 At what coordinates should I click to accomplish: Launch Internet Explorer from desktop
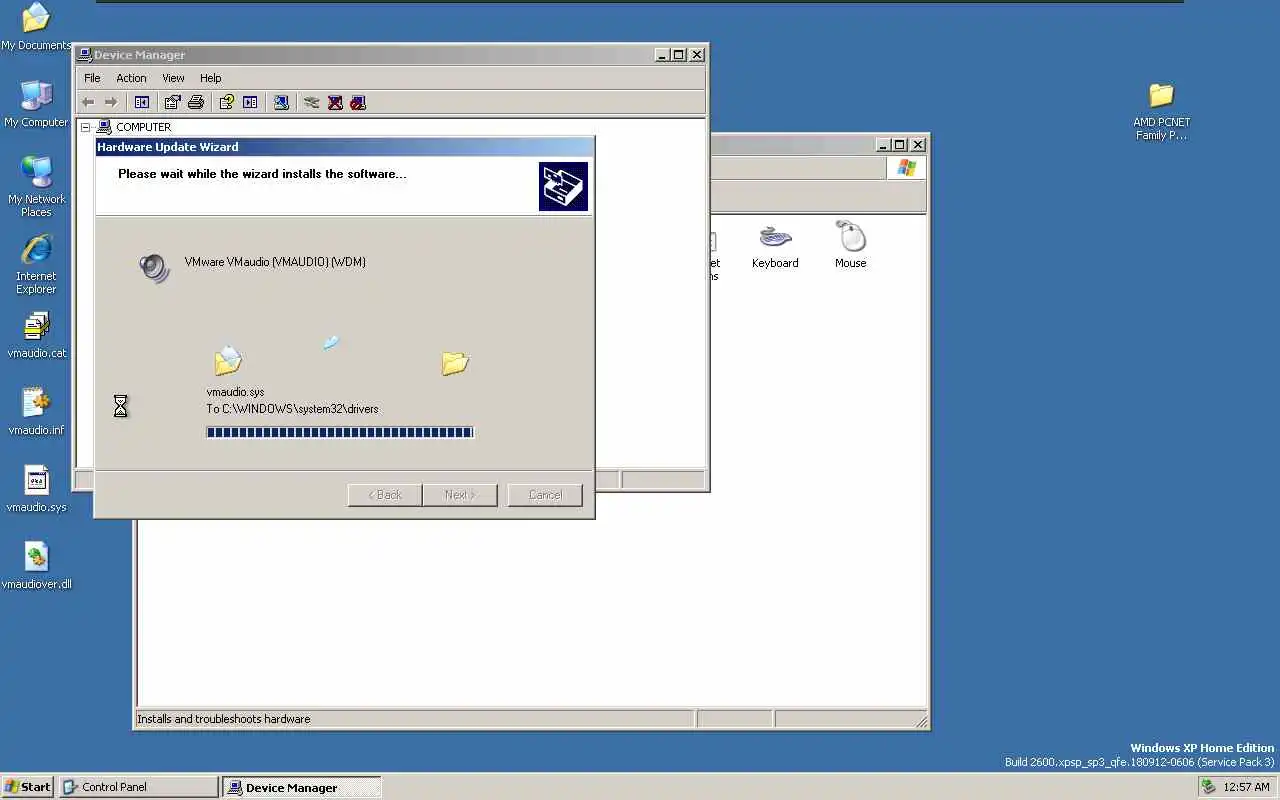(x=36, y=264)
